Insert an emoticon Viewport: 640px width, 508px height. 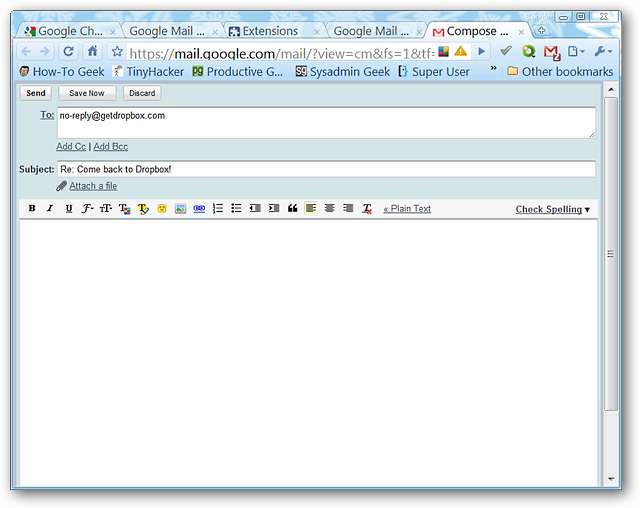click(162, 209)
